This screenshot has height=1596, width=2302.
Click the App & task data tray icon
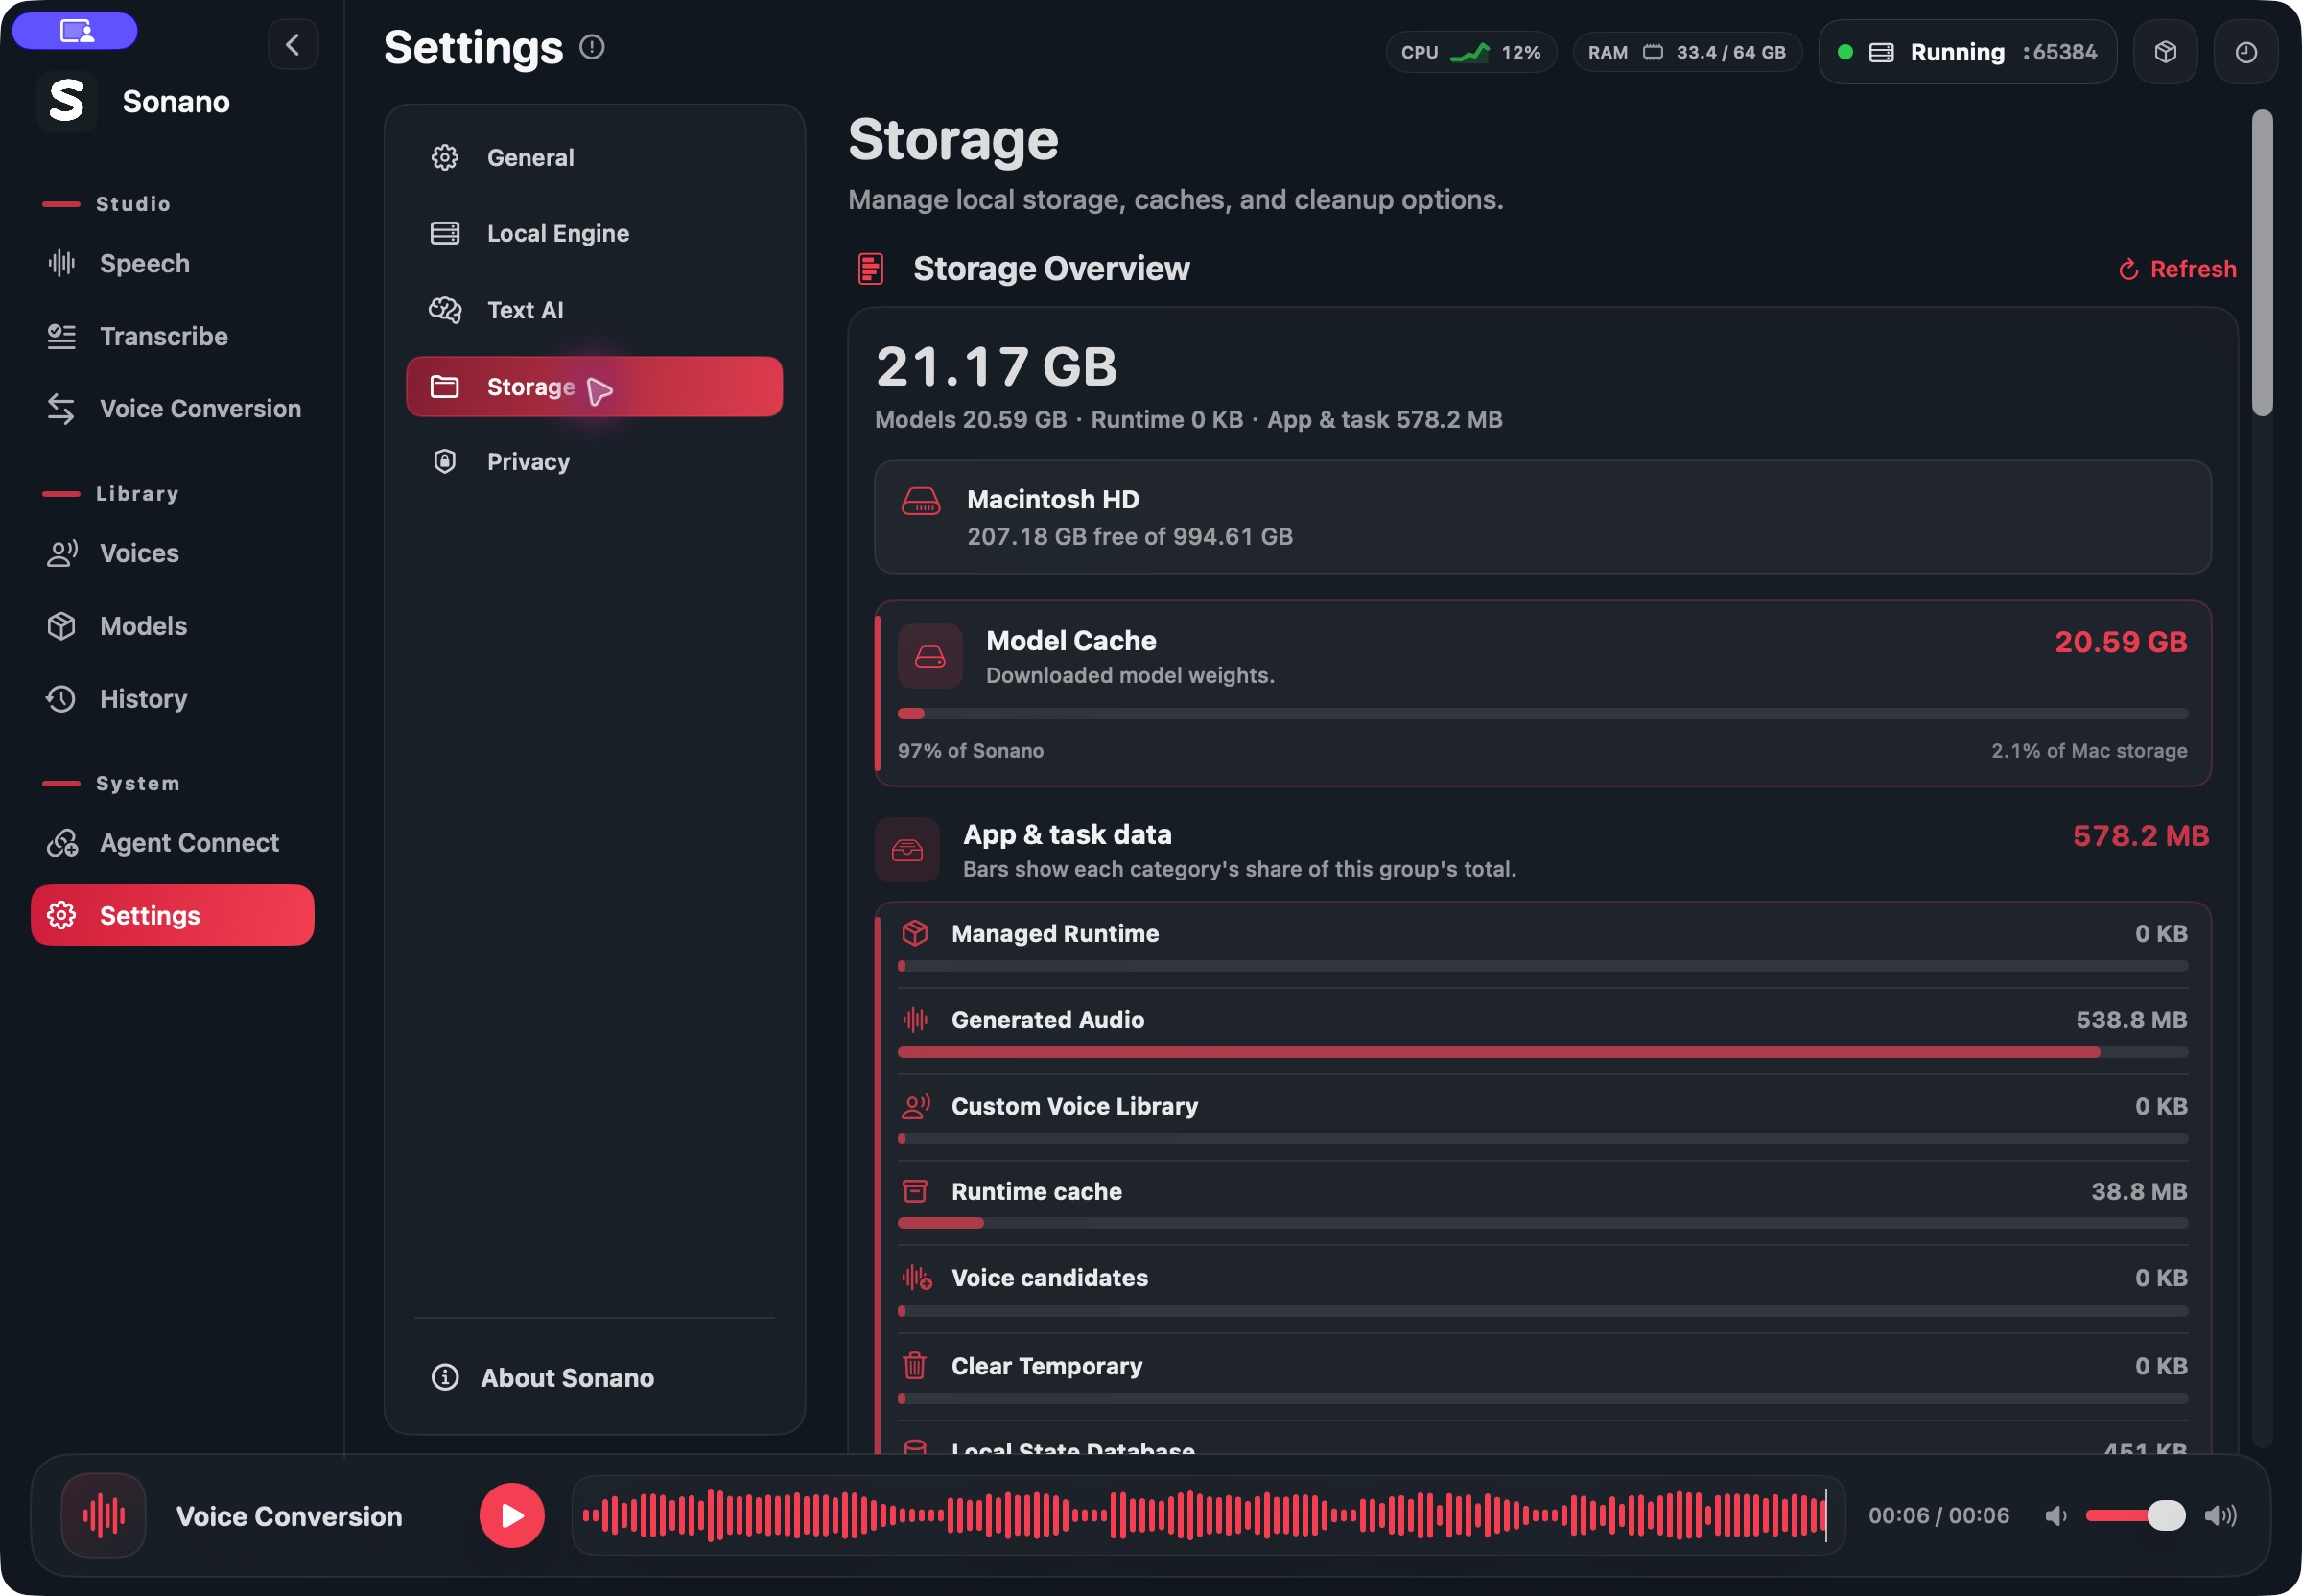click(907, 850)
